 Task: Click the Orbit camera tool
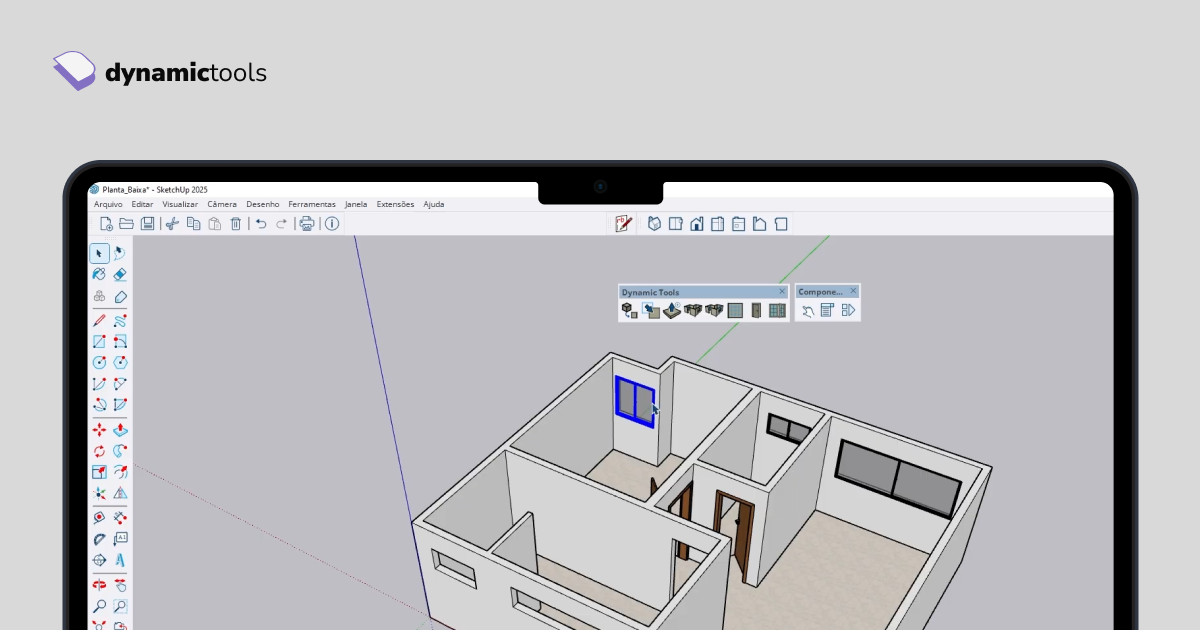click(x=99, y=584)
